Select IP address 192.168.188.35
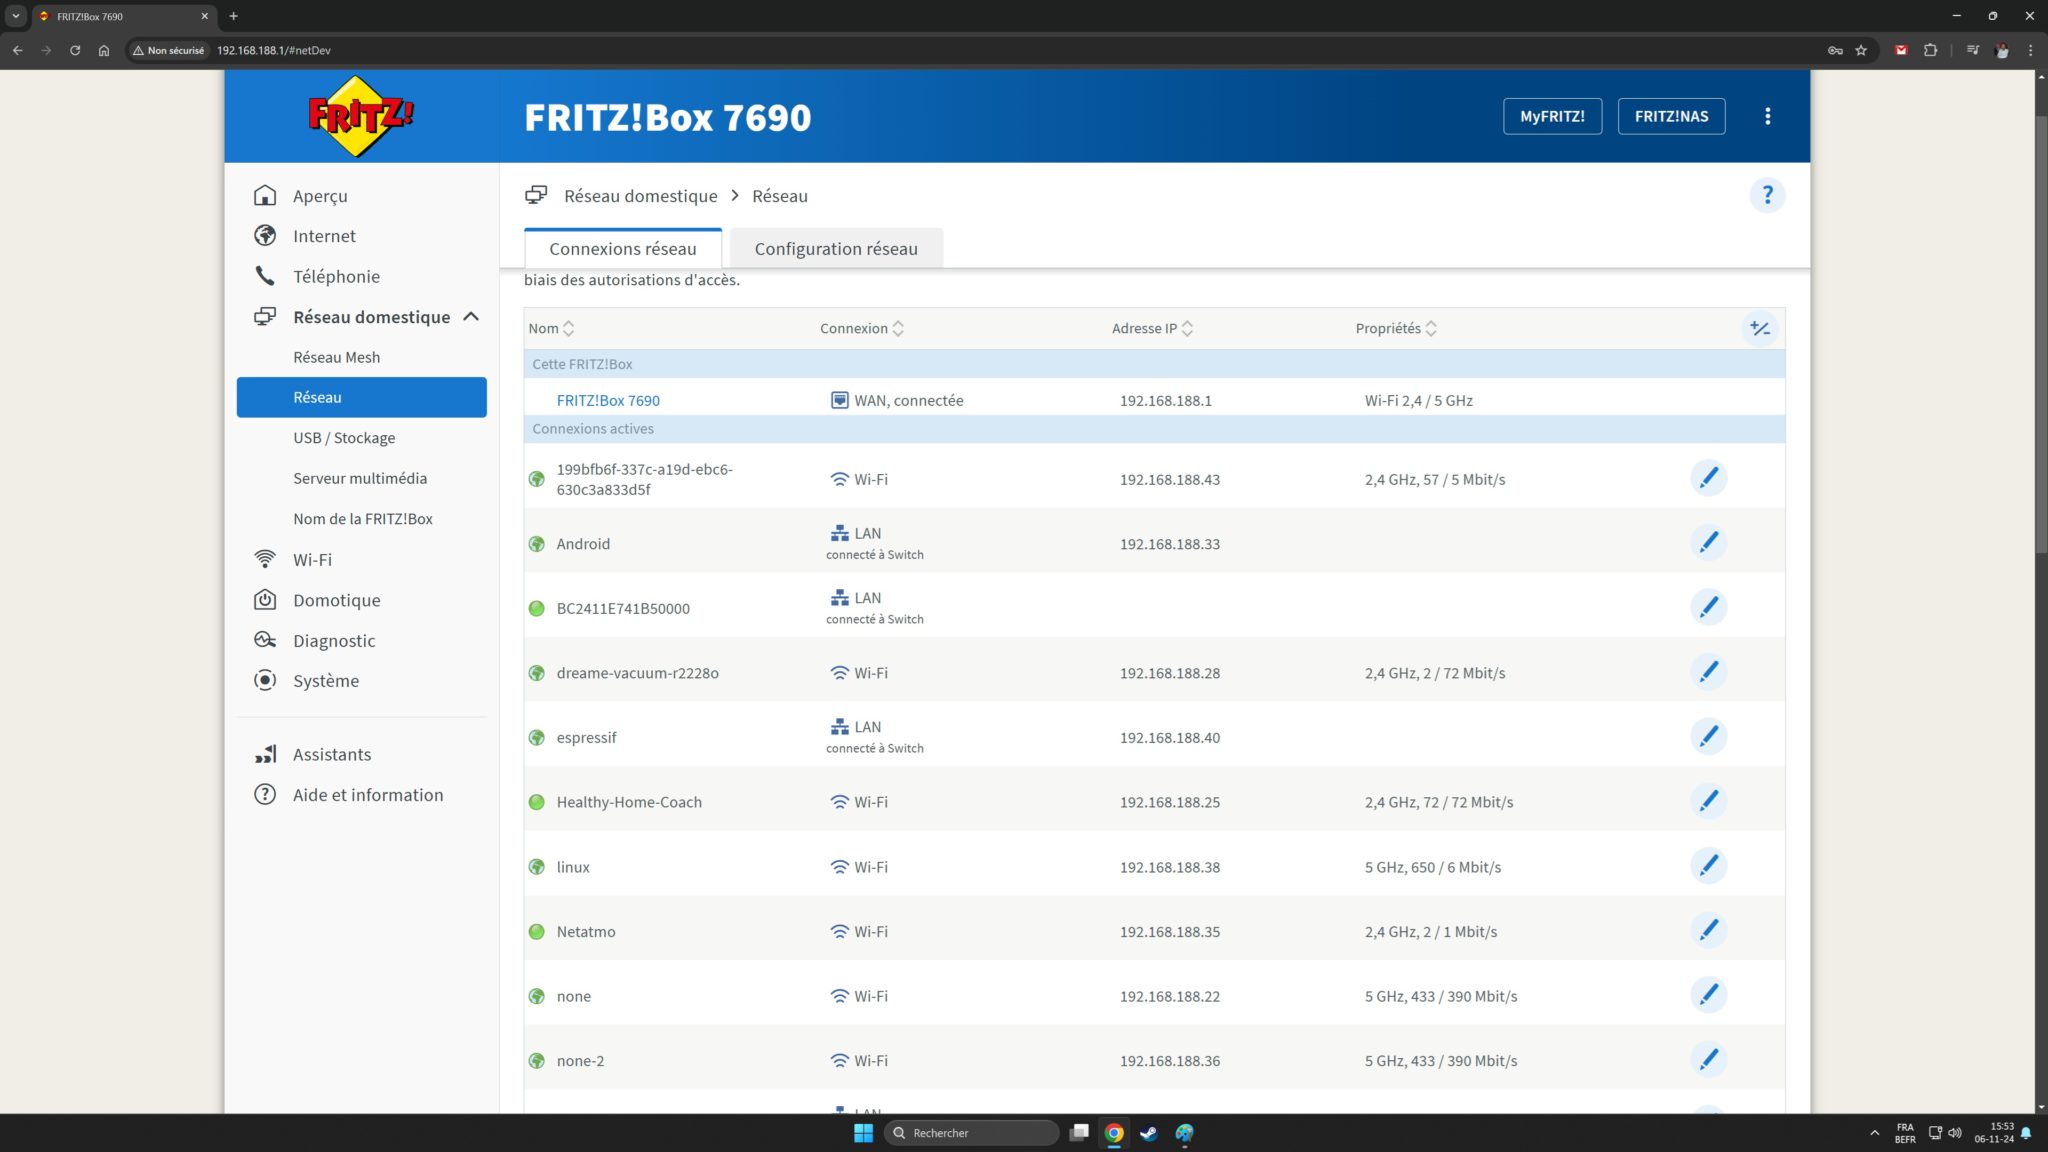 tap(1169, 931)
